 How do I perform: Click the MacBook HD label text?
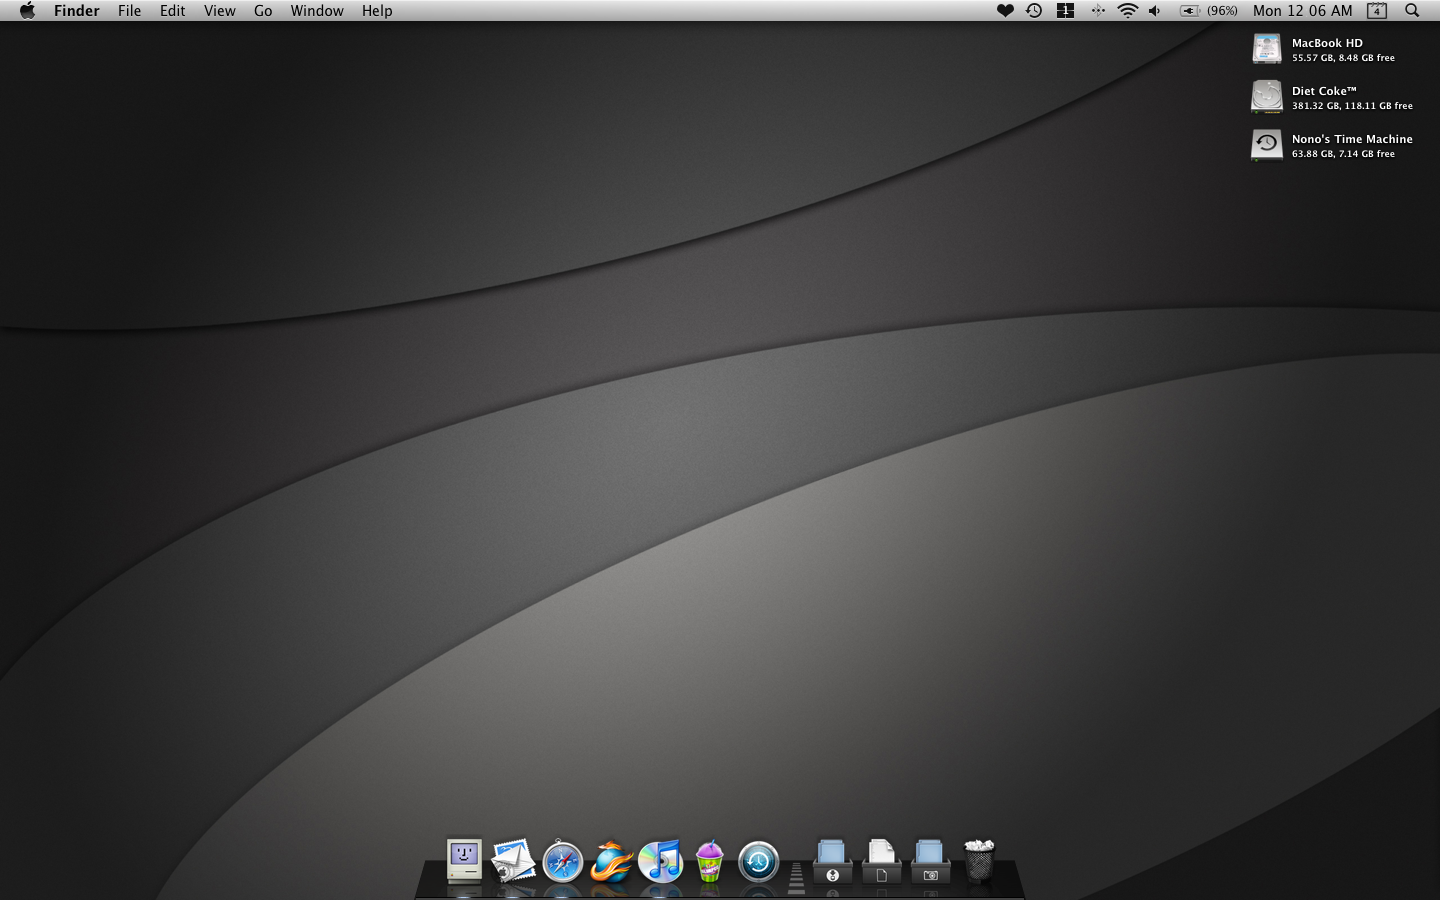[x=1327, y=43]
